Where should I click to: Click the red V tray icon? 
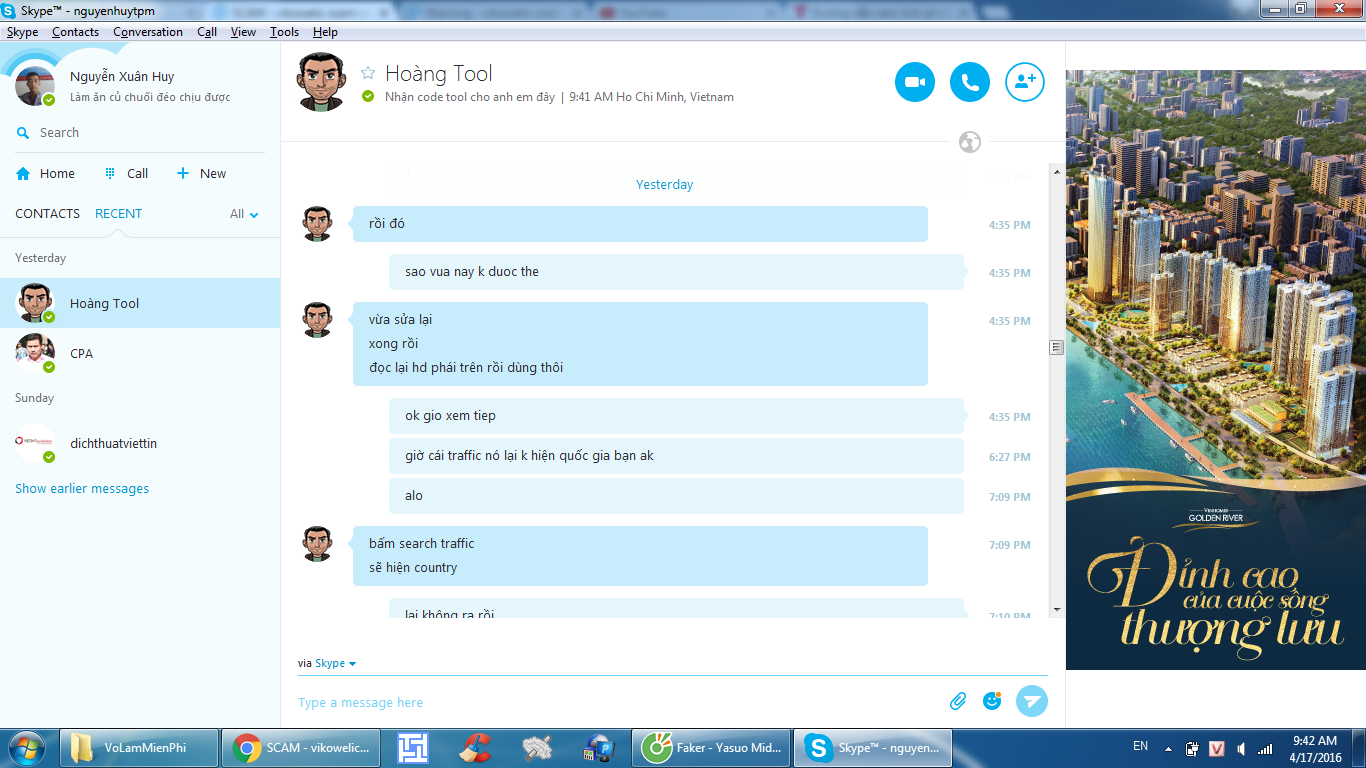click(1217, 748)
